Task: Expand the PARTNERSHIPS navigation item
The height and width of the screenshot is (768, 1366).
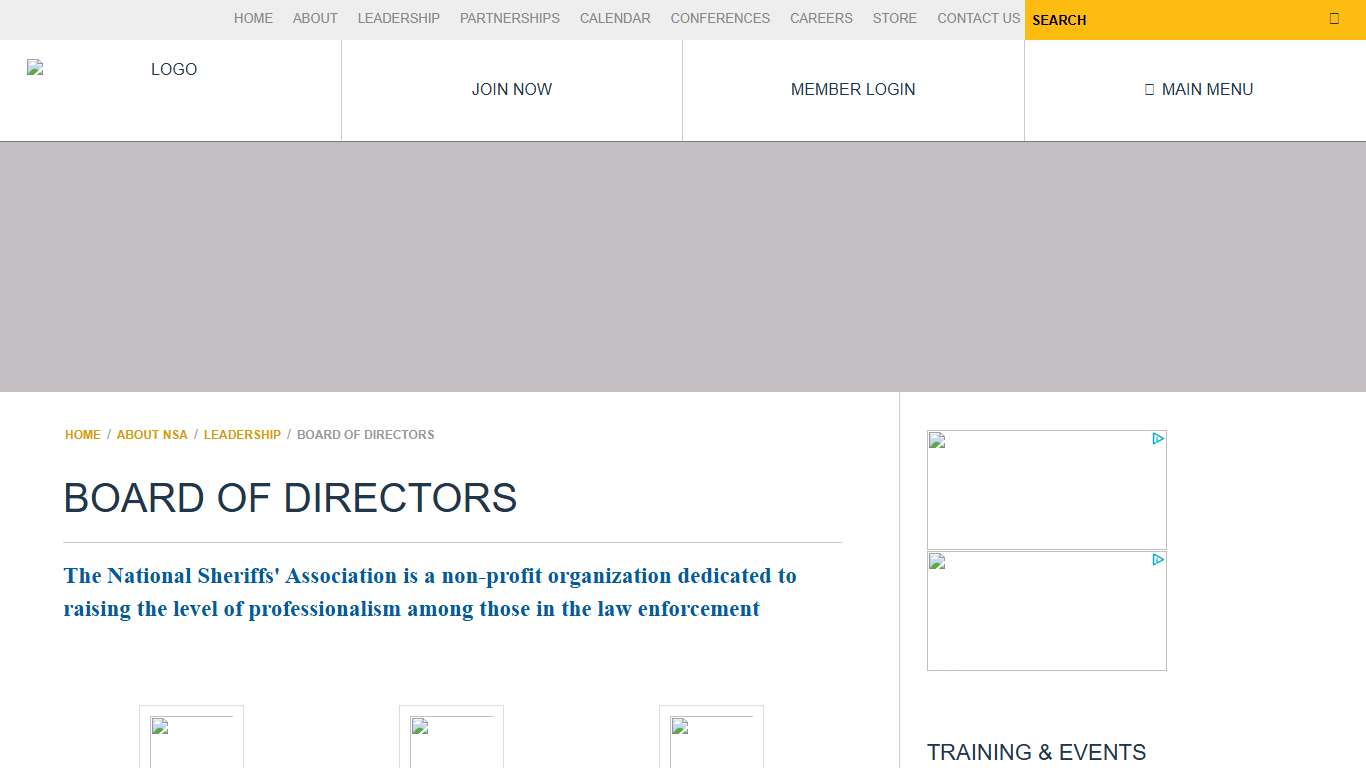Action: pos(509,18)
